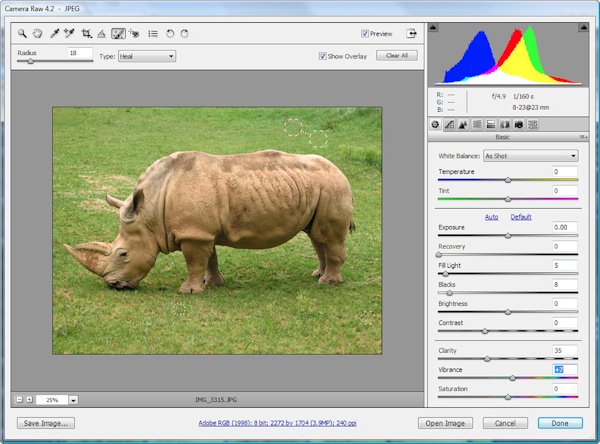The height and width of the screenshot is (444, 600).
Task: Click the Exposure slider handle
Action: click(508, 236)
